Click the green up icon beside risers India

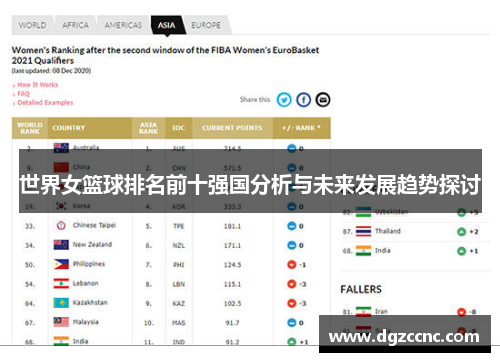pos(462,251)
